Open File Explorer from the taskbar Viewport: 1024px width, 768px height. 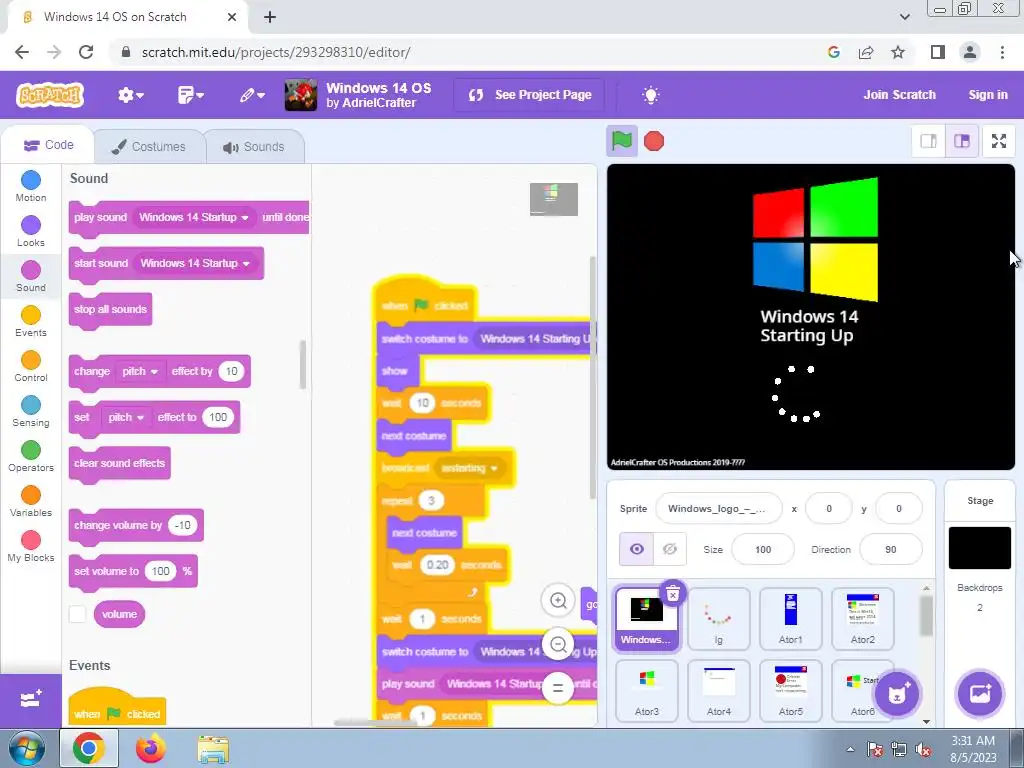point(213,749)
